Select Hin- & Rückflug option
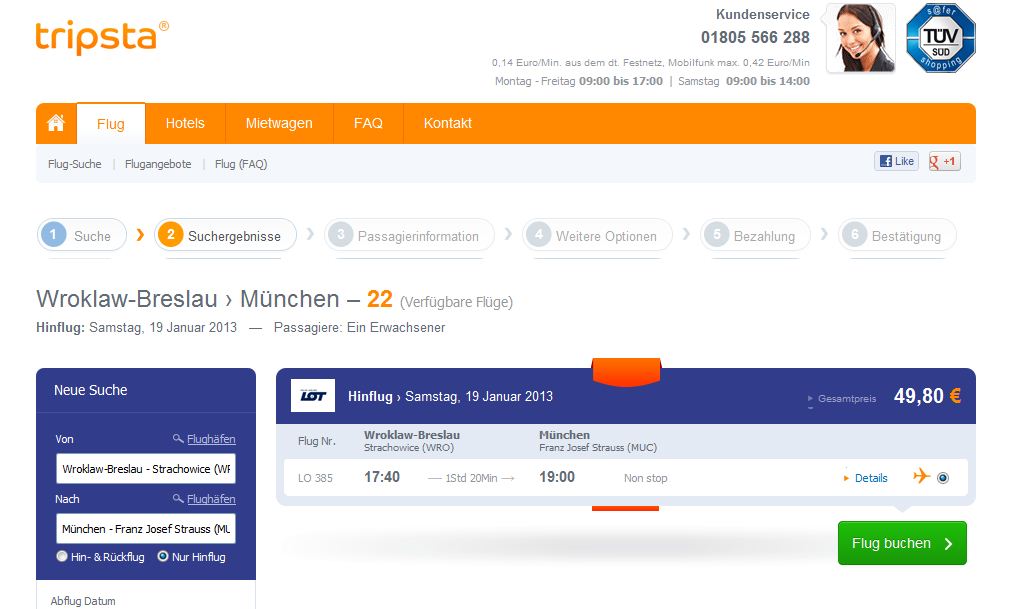 click(62, 556)
